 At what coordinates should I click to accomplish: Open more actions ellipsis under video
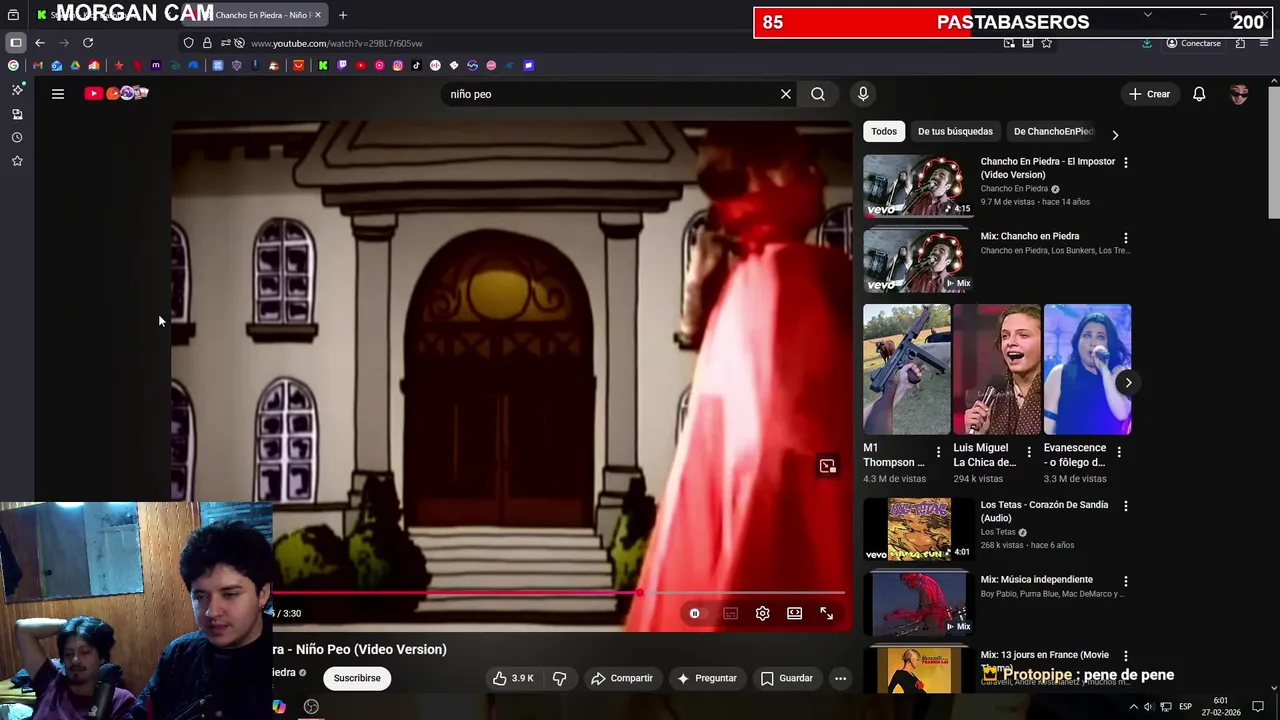840,678
